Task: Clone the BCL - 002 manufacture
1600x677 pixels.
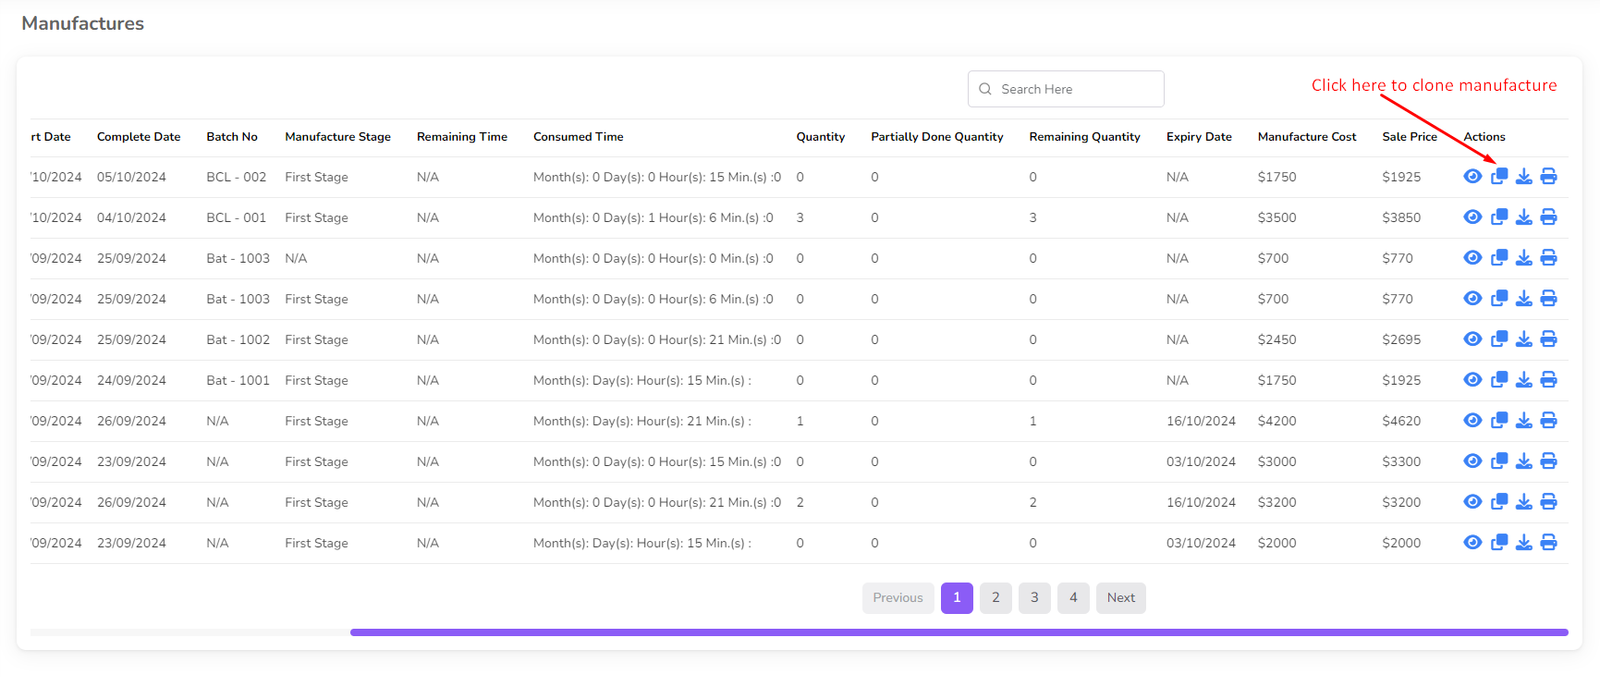Action: pos(1499,177)
